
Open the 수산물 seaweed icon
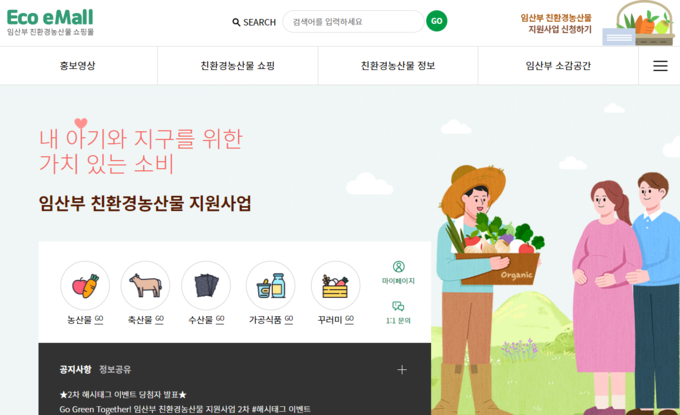[206, 286]
